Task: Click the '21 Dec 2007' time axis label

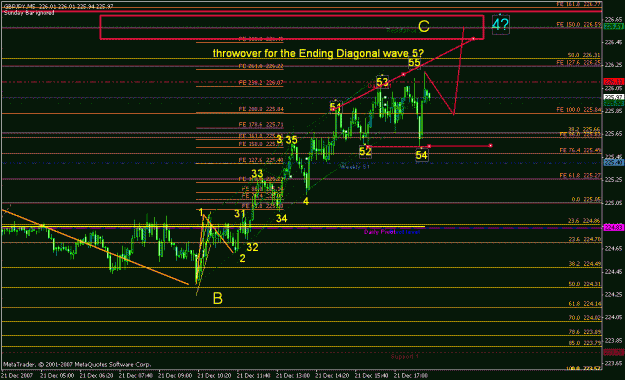Action: pyautogui.click(x=17, y=376)
